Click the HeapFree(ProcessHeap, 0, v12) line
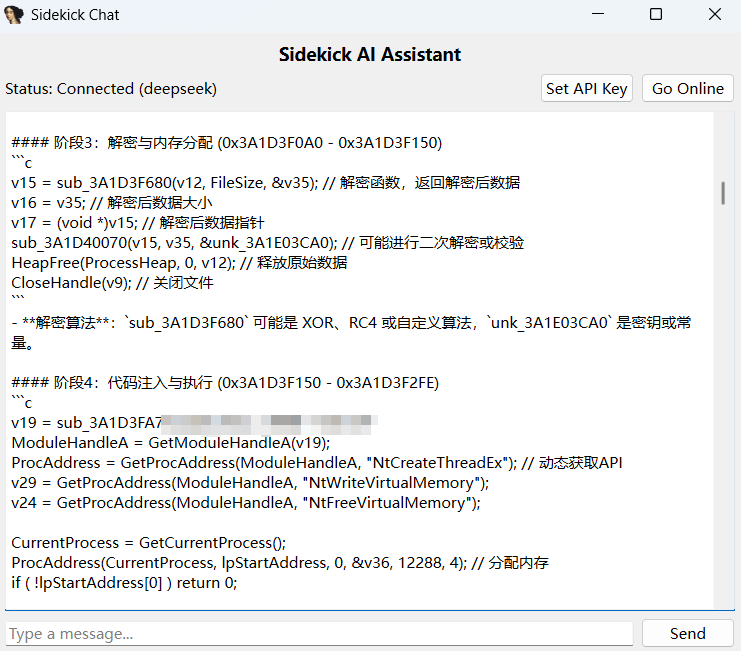This screenshot has width=741, height=651. click(x=179, y=263)
